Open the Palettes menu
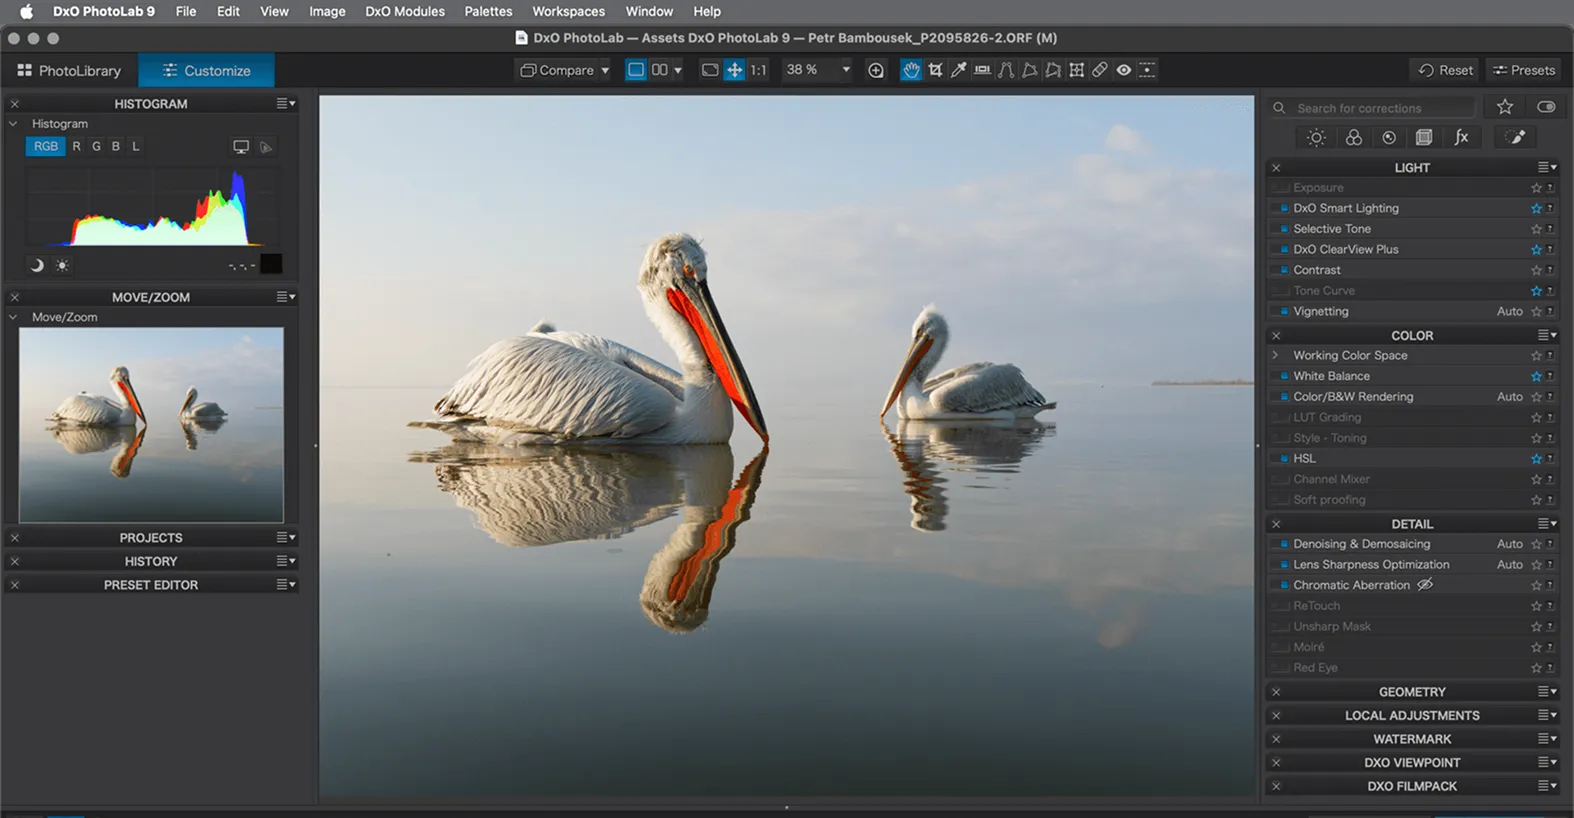Screen dimensions: 1574x818 tap(488, 11)
